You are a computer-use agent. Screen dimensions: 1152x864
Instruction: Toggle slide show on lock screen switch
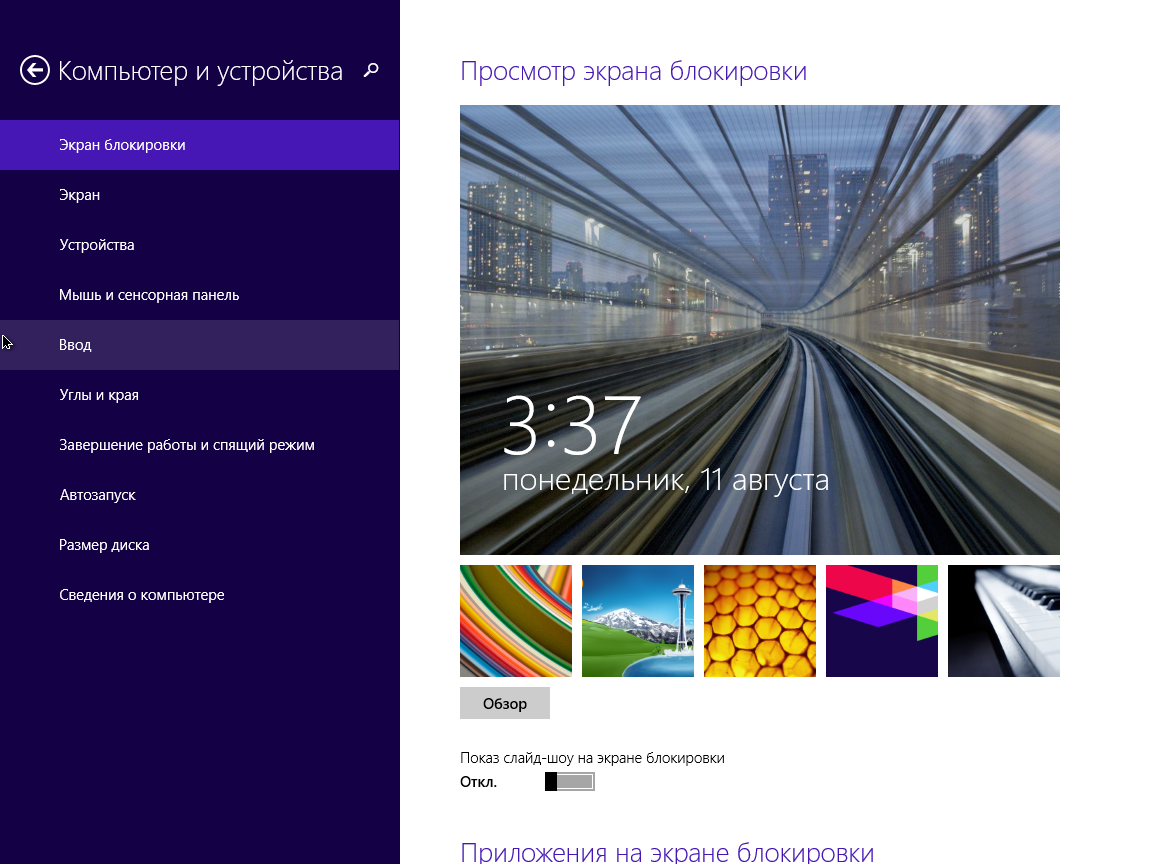[569, 782]
